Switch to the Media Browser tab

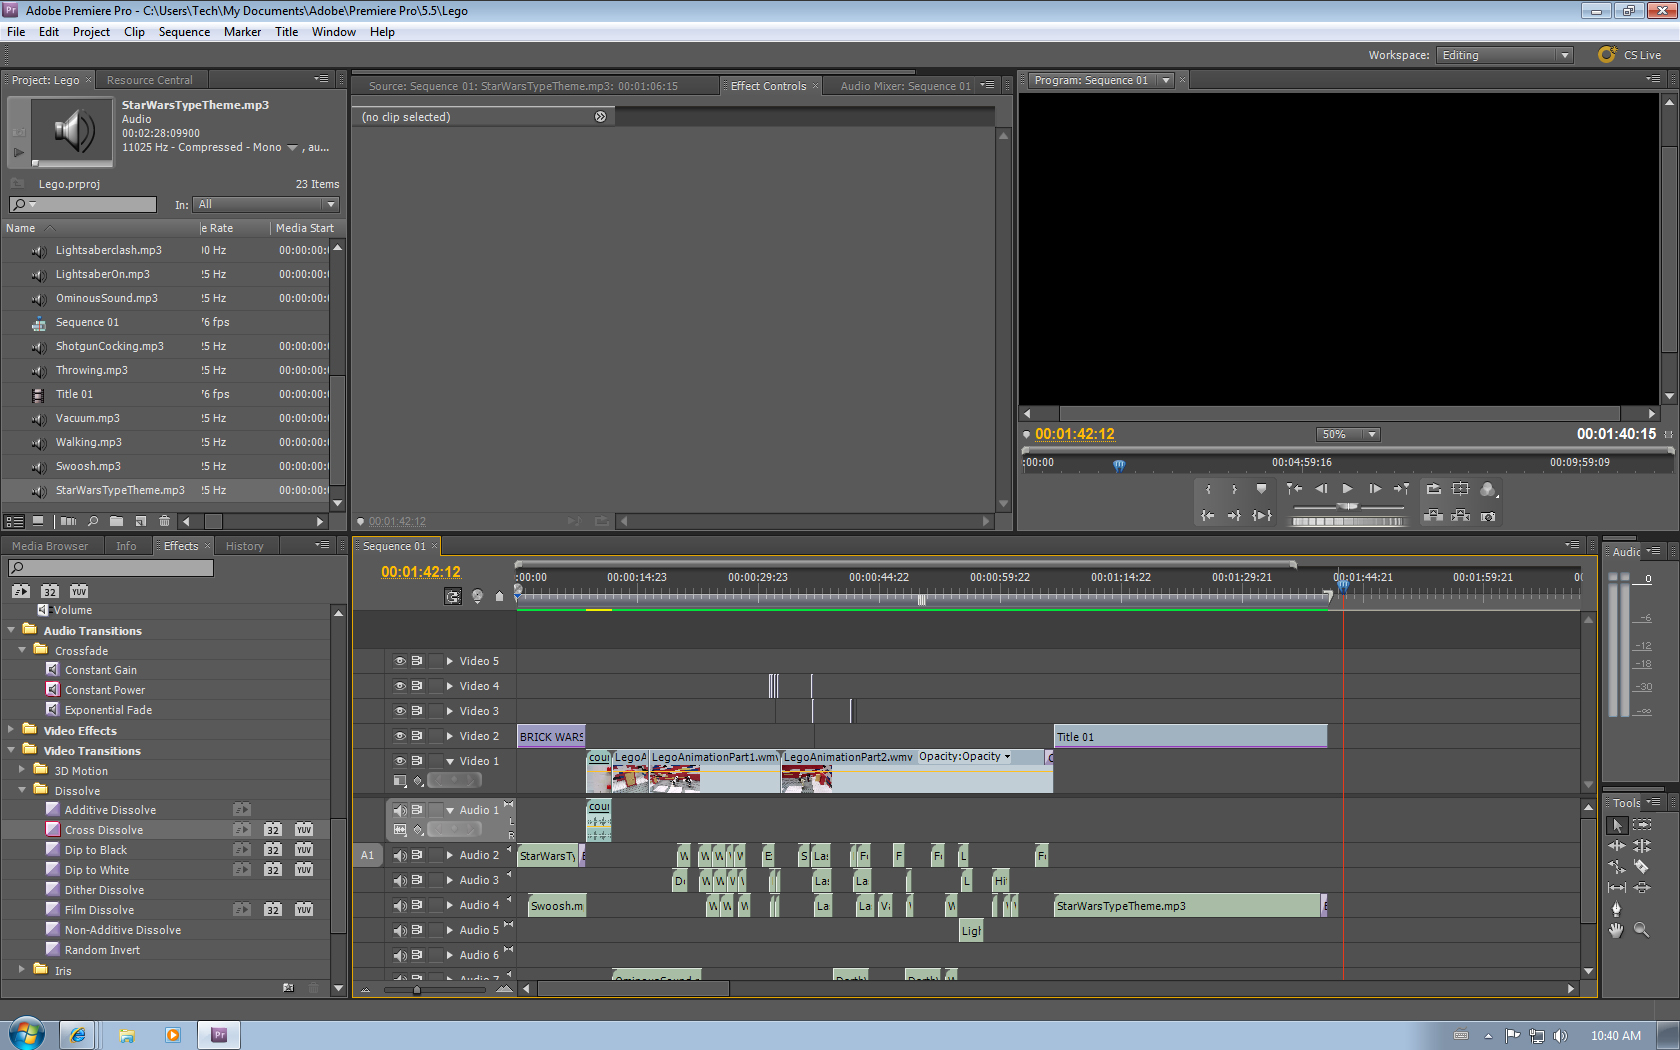pos(50,546)
